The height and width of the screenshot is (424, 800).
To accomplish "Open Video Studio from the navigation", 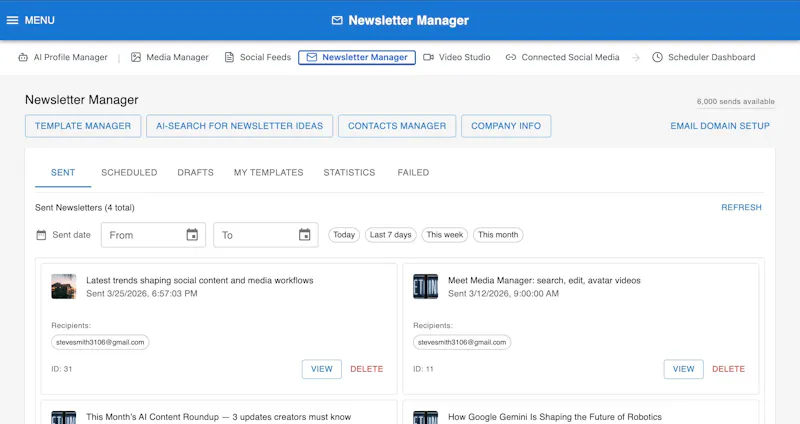I will (457, 57).
